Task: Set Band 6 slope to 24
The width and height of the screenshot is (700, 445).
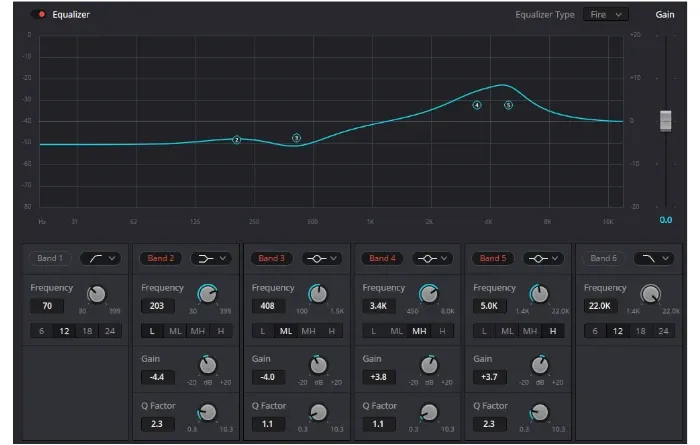Action: 663,331
